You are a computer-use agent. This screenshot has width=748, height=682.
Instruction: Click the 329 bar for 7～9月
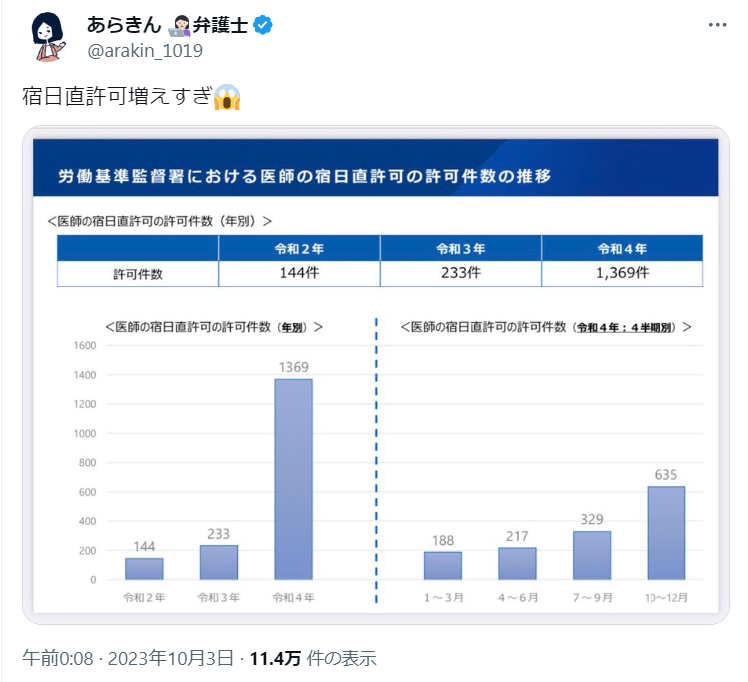pos(592,555)
